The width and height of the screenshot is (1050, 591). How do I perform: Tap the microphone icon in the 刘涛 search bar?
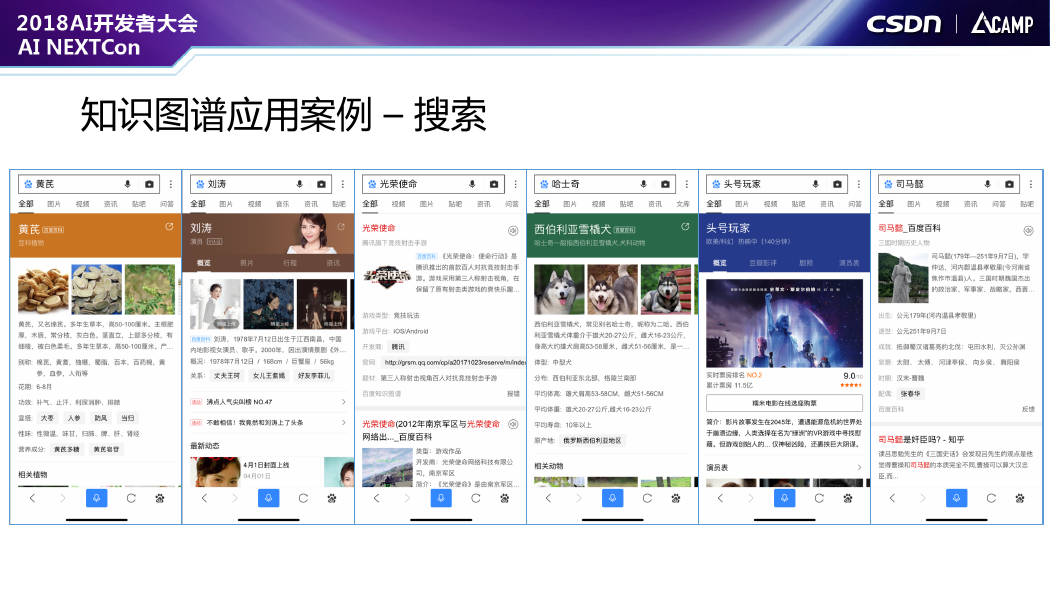point(299,184)
